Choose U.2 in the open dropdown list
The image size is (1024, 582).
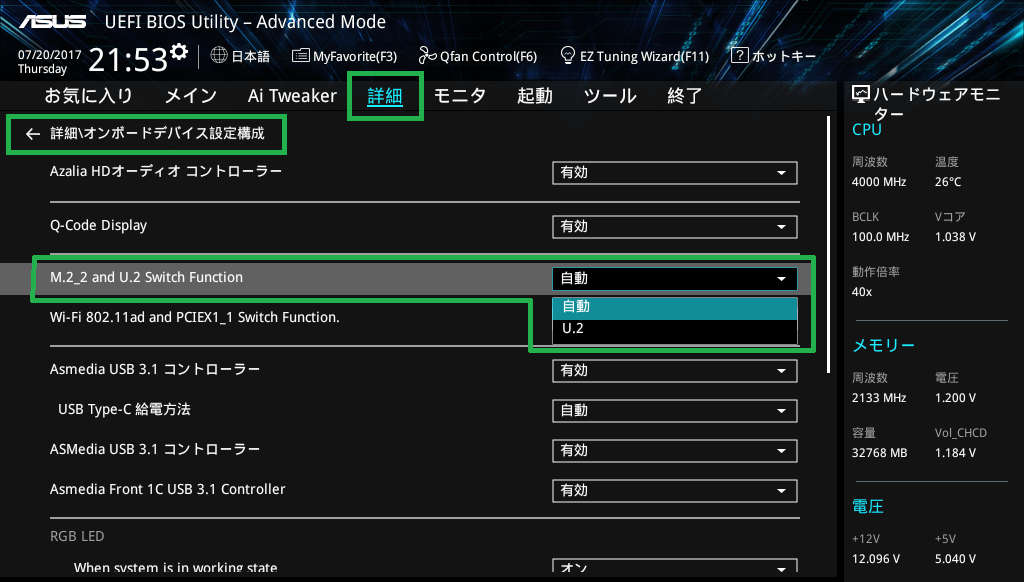[x=675, y=329]
